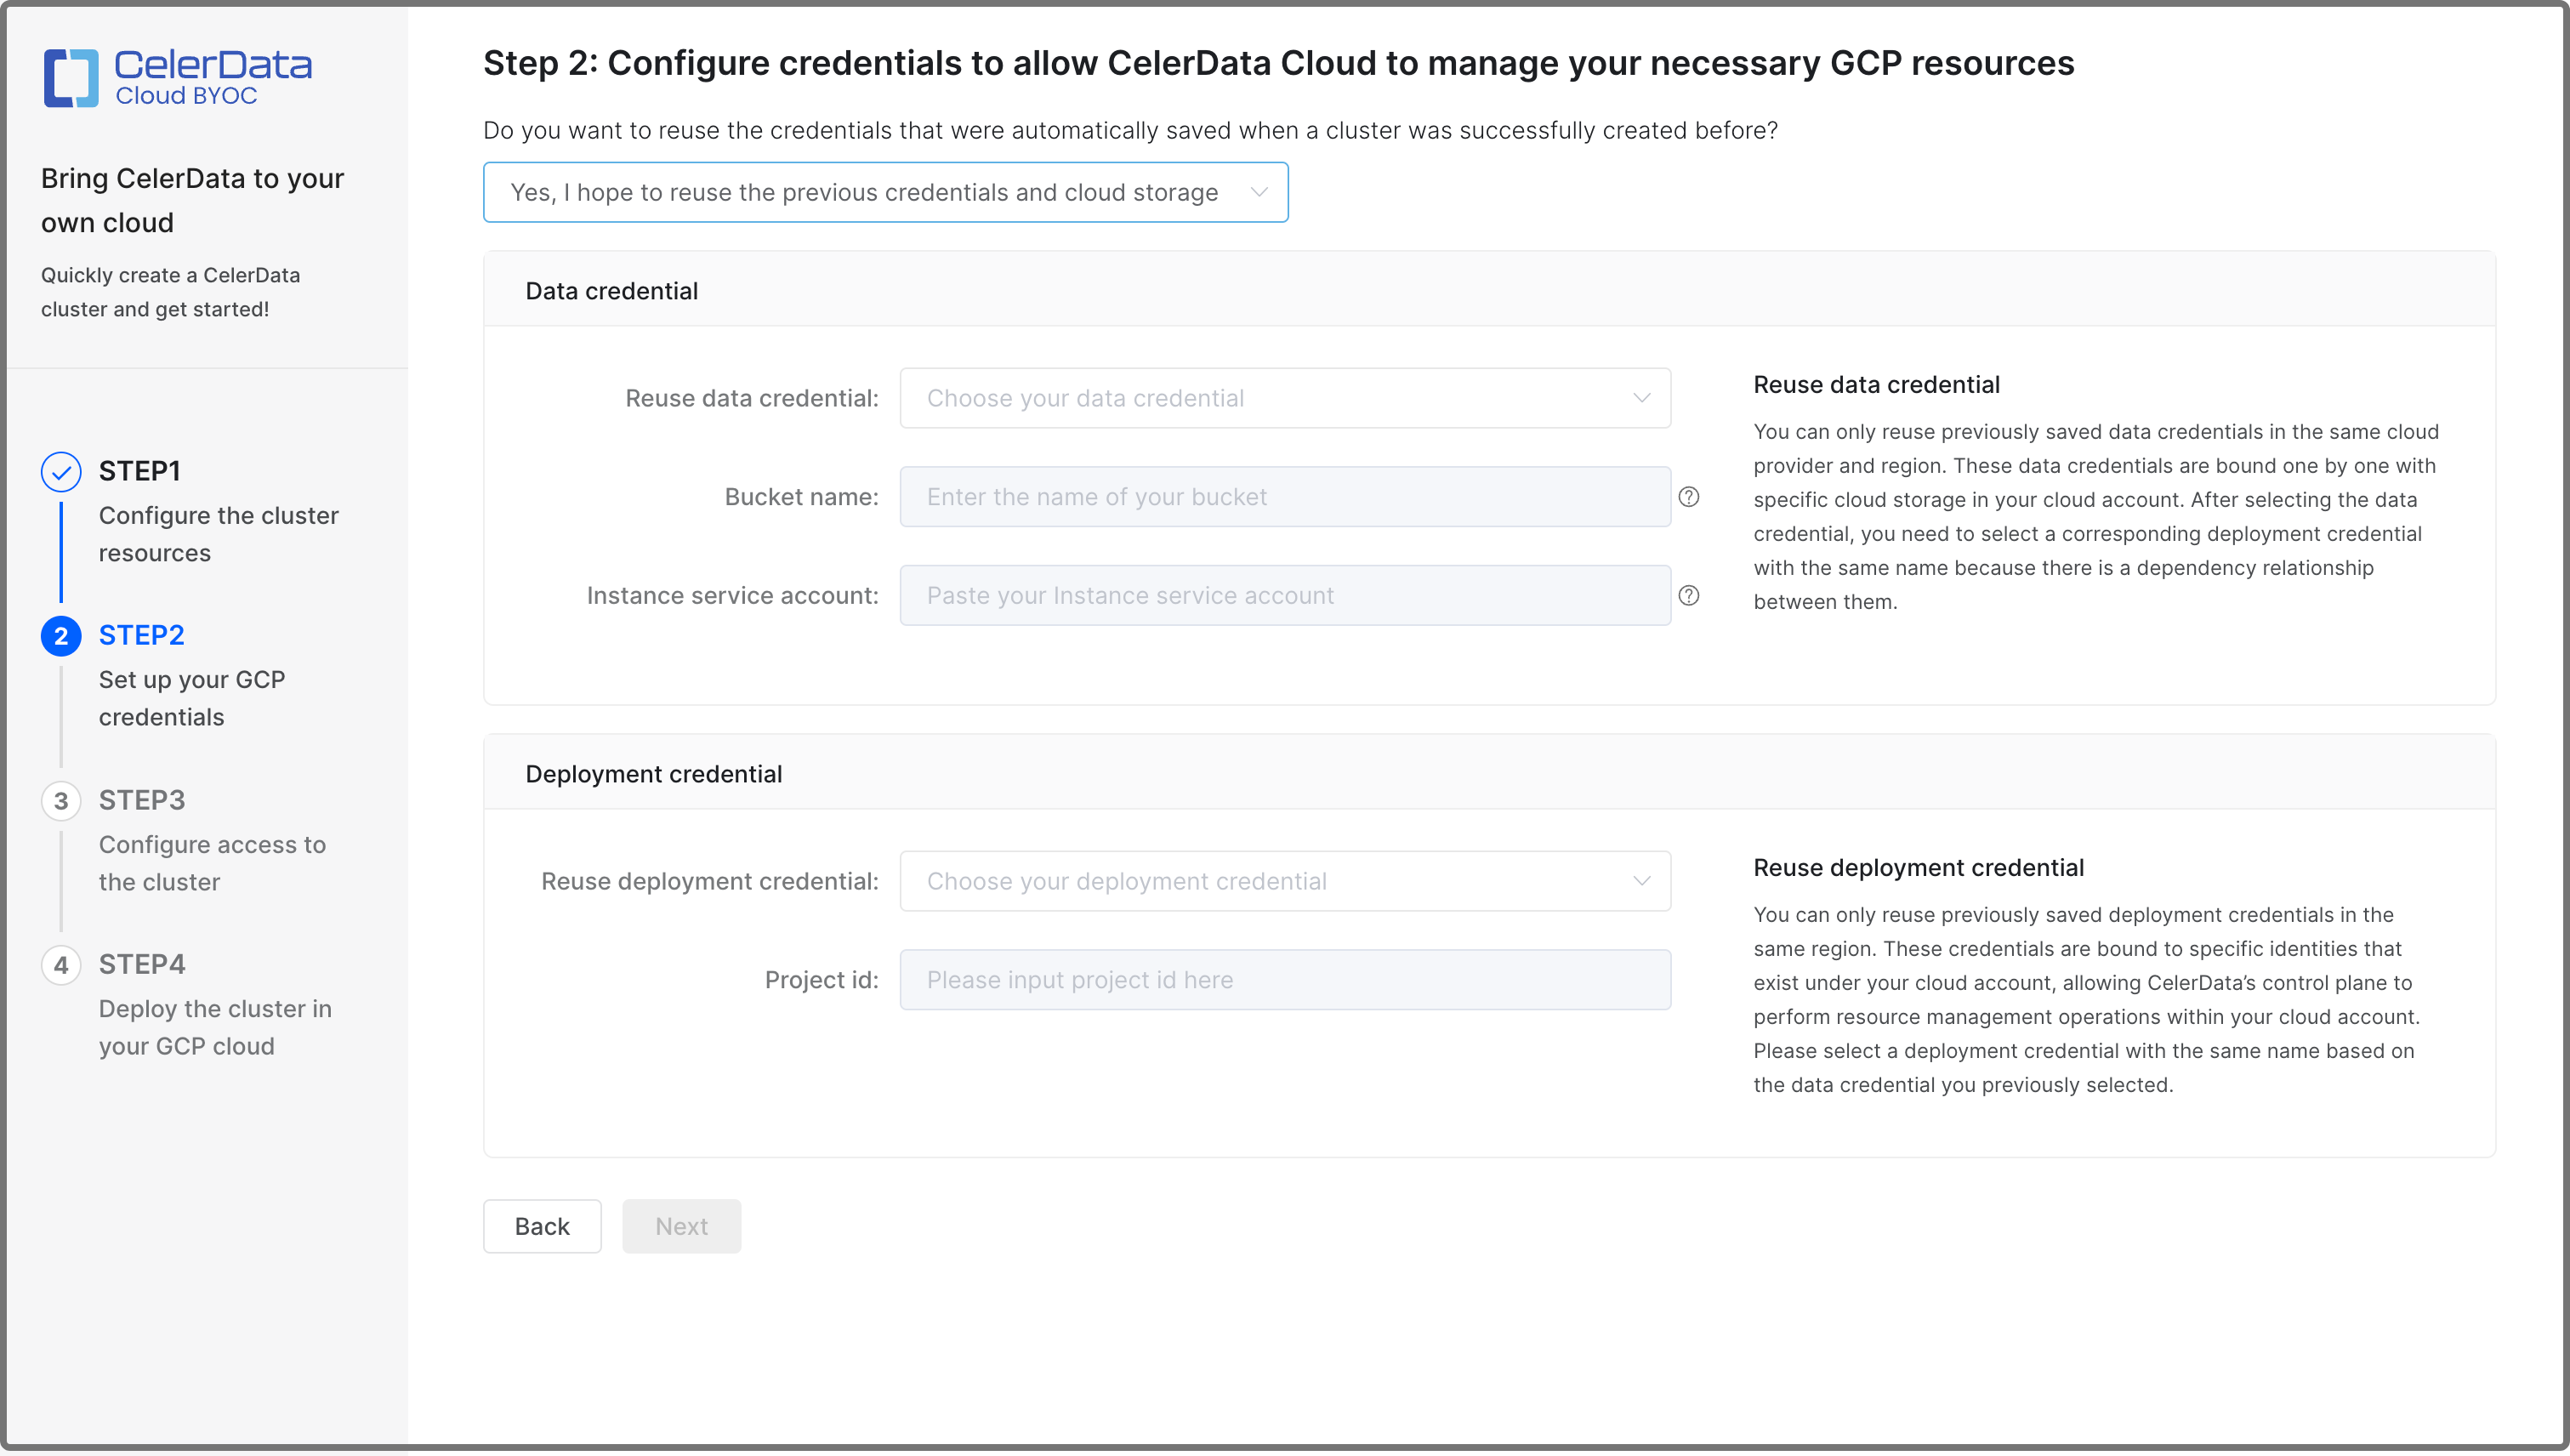Select the Set up your GCP credentials step
The width and height of the screenshot is (2570, 1456).
point(191,698)
